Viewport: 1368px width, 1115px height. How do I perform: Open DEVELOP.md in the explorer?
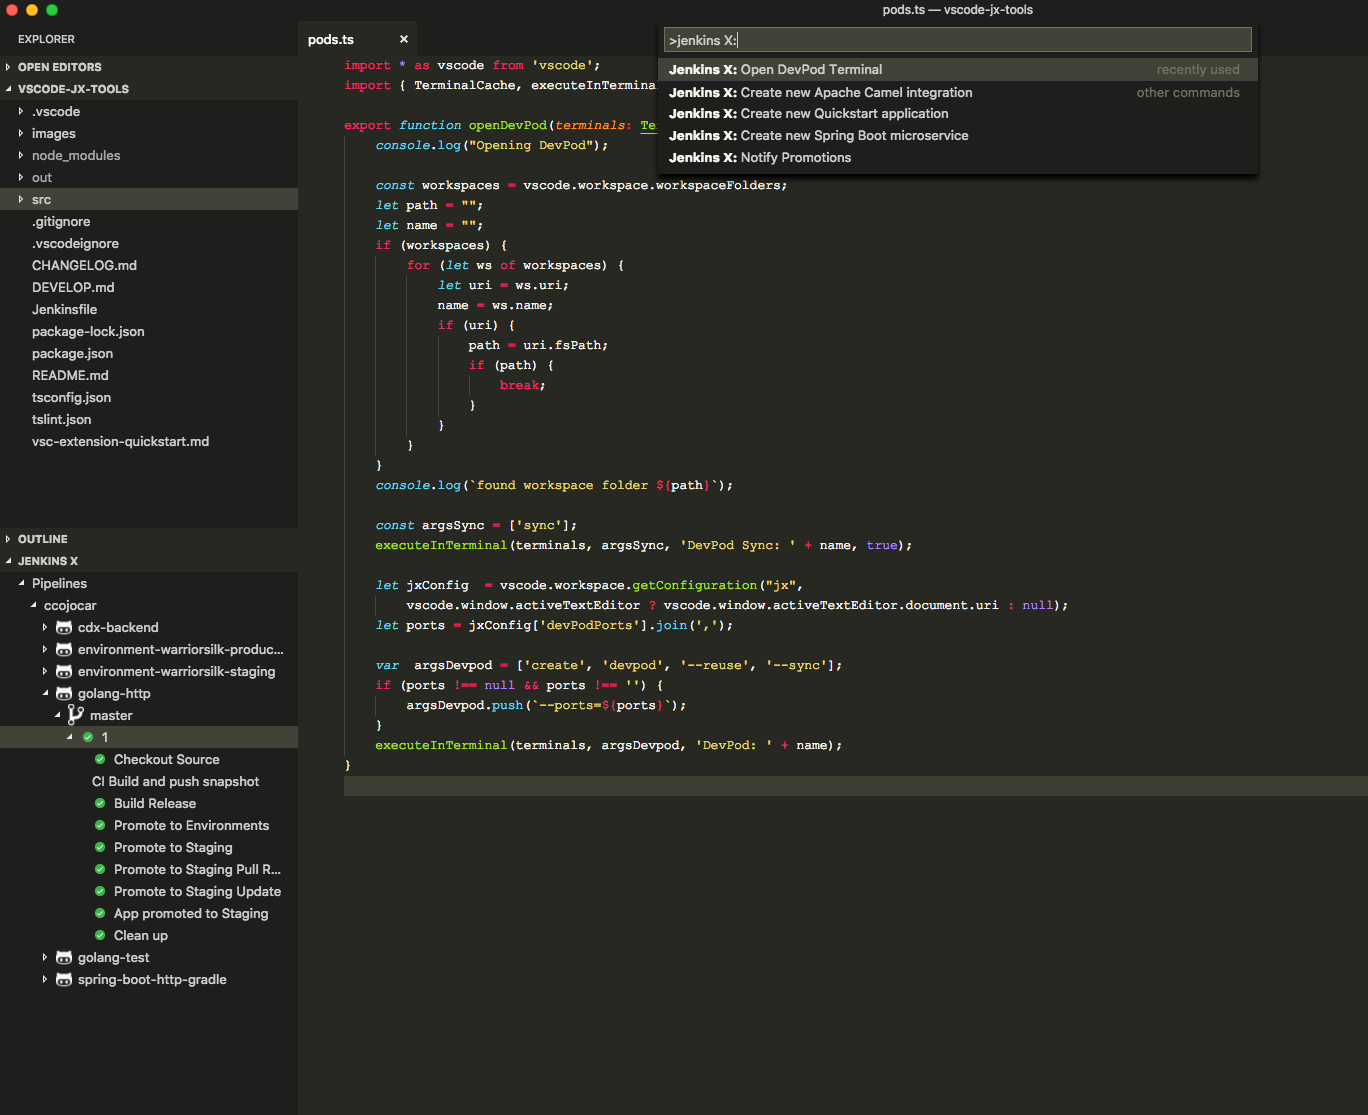point(149,287)
